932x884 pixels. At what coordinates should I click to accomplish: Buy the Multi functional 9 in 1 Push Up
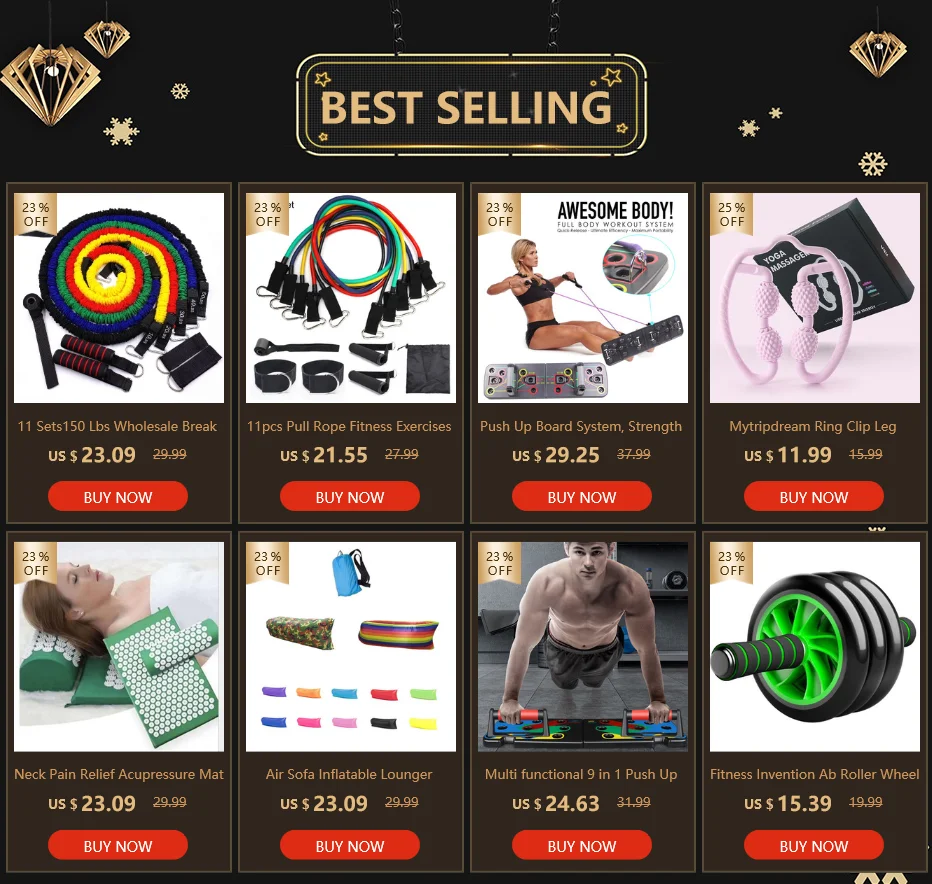click(x=581, y=845)
